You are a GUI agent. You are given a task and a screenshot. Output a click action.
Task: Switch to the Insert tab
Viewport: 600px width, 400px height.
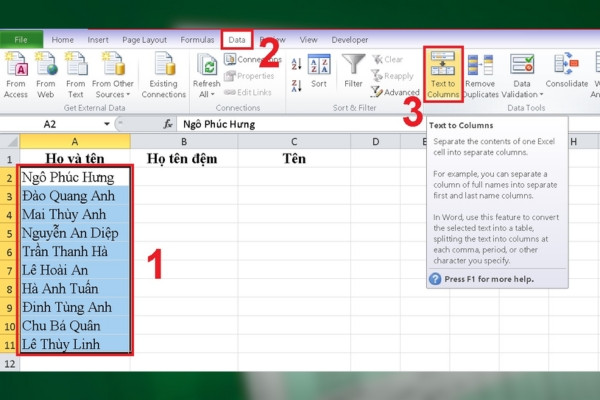pyautogui.click(x=98, y=39)
